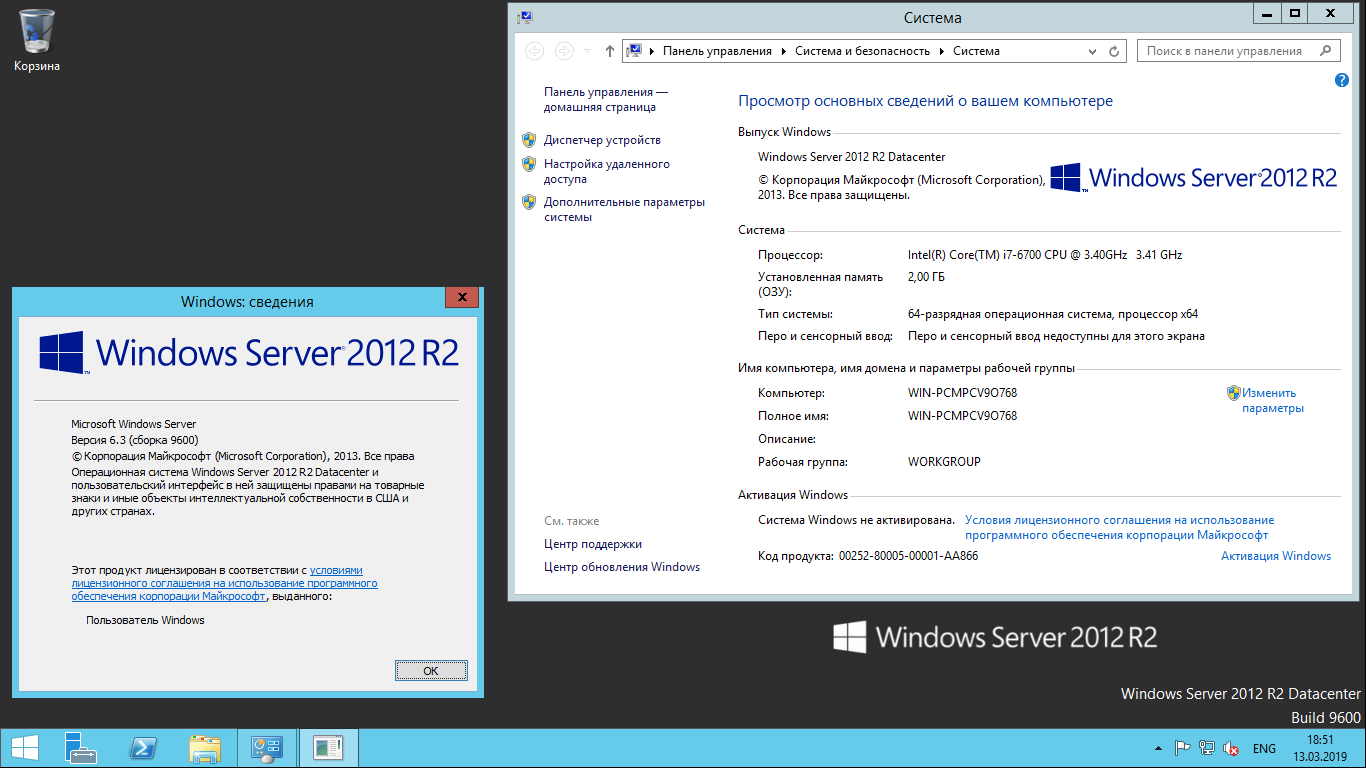Expand the arrow after 'Система и безопасность' breadcrumb
1366x768 pixels.
pyautogui.click(x=942, y=51)
